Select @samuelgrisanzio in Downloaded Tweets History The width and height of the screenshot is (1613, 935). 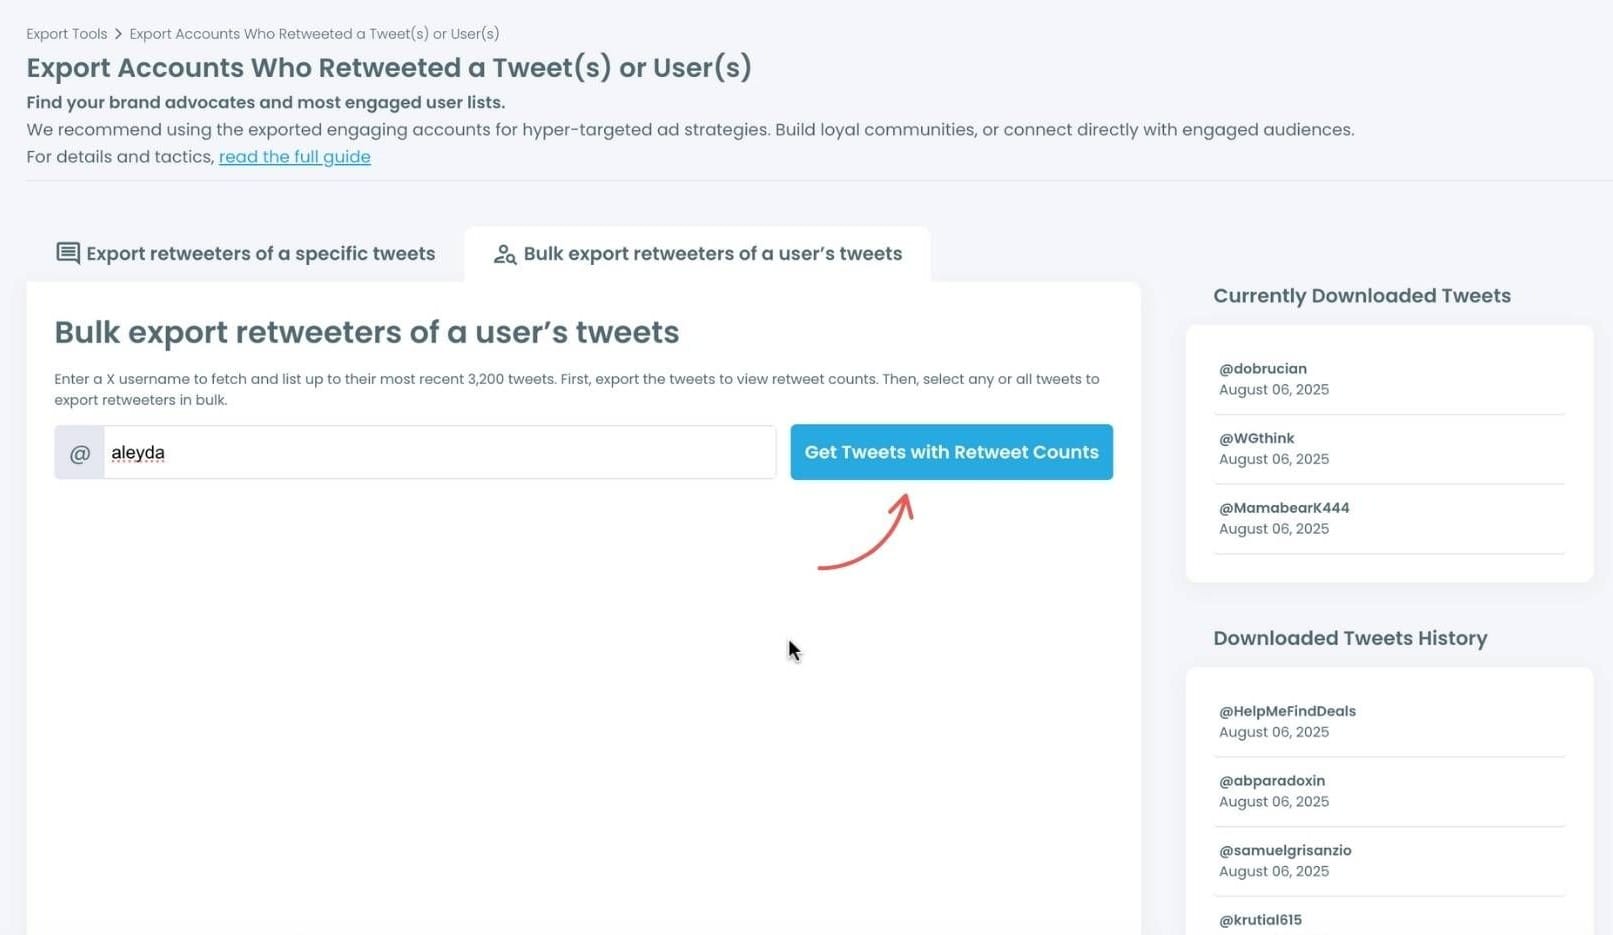[x=1285, y=849]
